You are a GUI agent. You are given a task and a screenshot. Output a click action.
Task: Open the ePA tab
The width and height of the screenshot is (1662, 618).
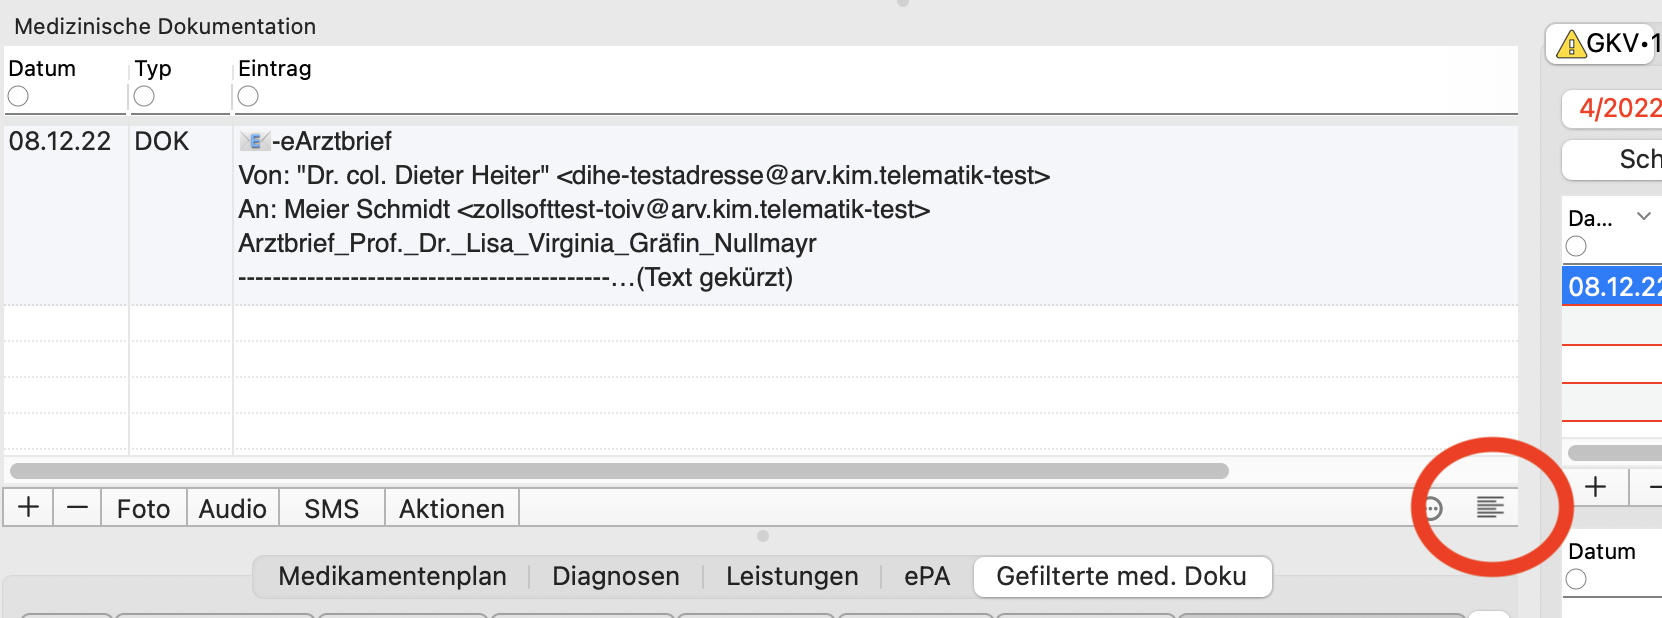927,576
